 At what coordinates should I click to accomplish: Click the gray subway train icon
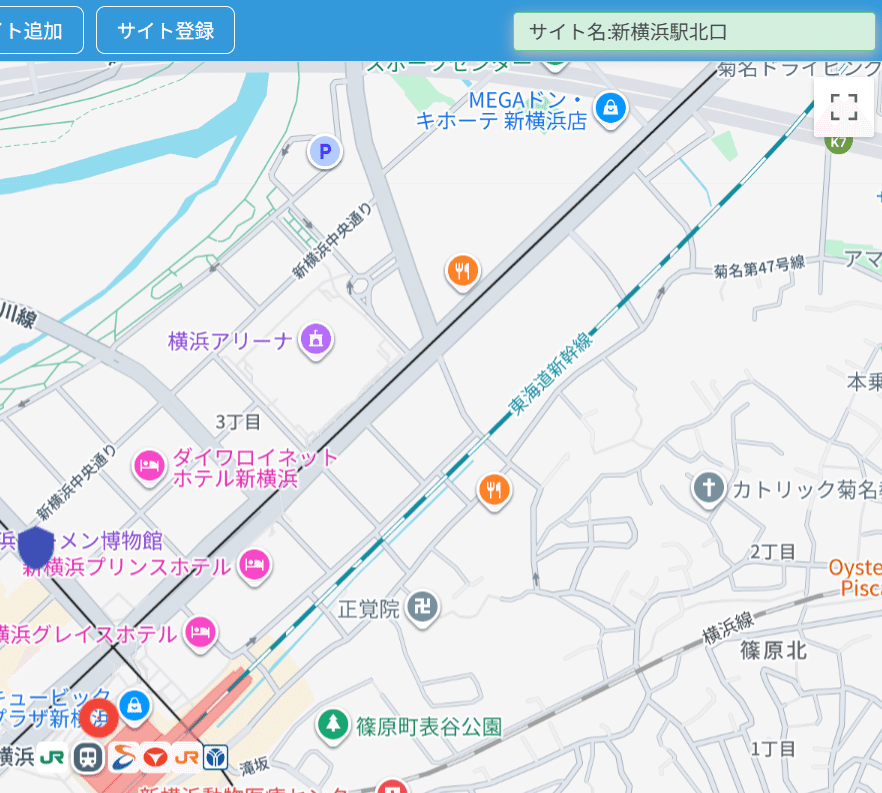pos(87,756)
